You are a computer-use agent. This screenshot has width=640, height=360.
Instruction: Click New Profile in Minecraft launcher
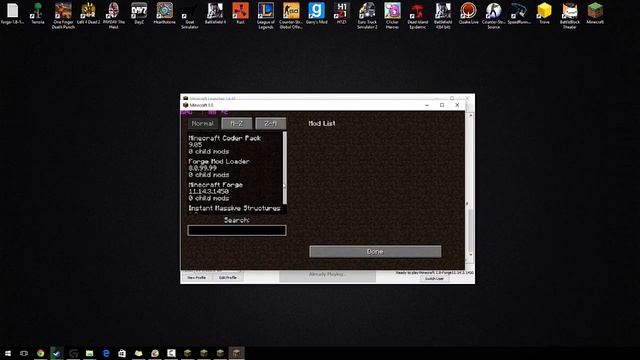coord(196,278)
